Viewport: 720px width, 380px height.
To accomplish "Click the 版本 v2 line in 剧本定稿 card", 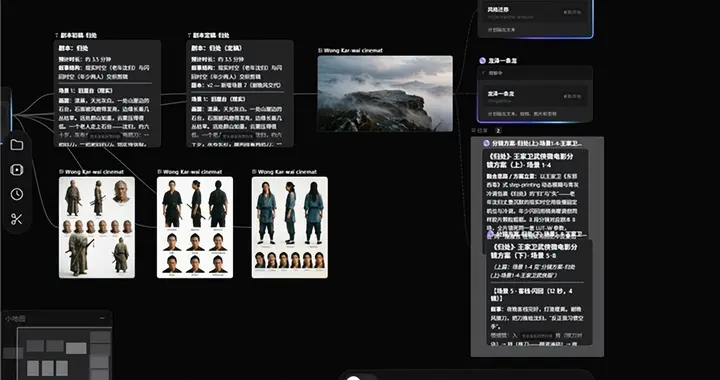I will (x=236, y=85).
